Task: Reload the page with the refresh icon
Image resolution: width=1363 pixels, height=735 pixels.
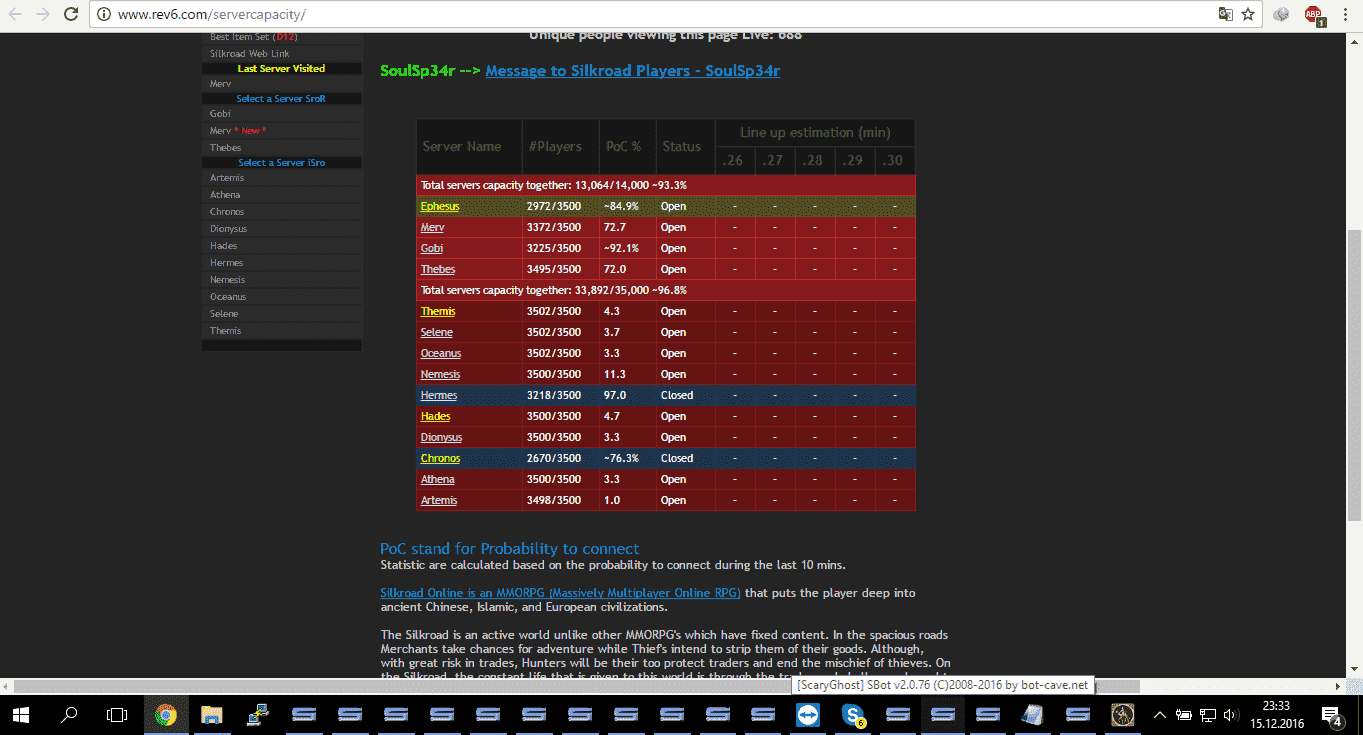Action: [x=71, y=15]
